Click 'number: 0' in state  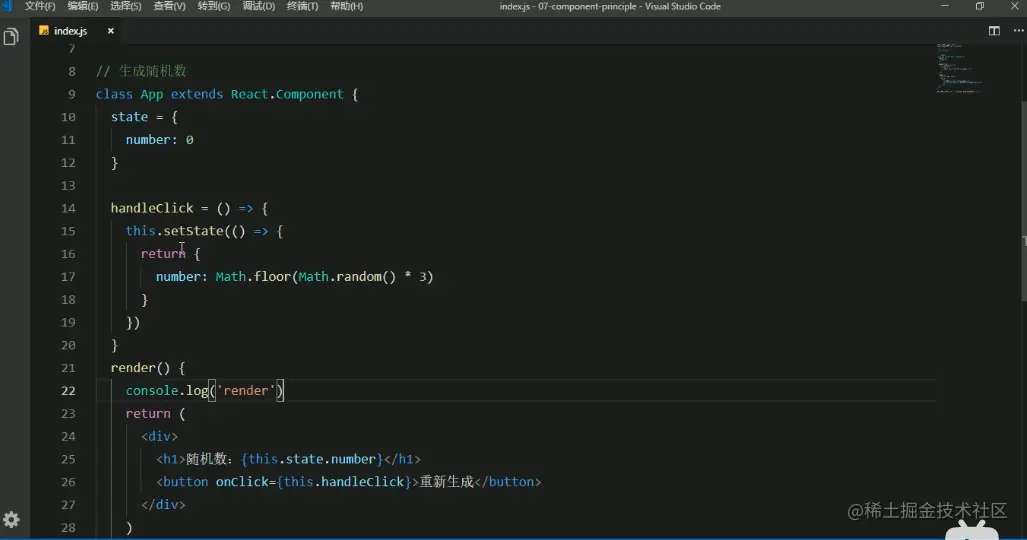click(x=159, y=140)
